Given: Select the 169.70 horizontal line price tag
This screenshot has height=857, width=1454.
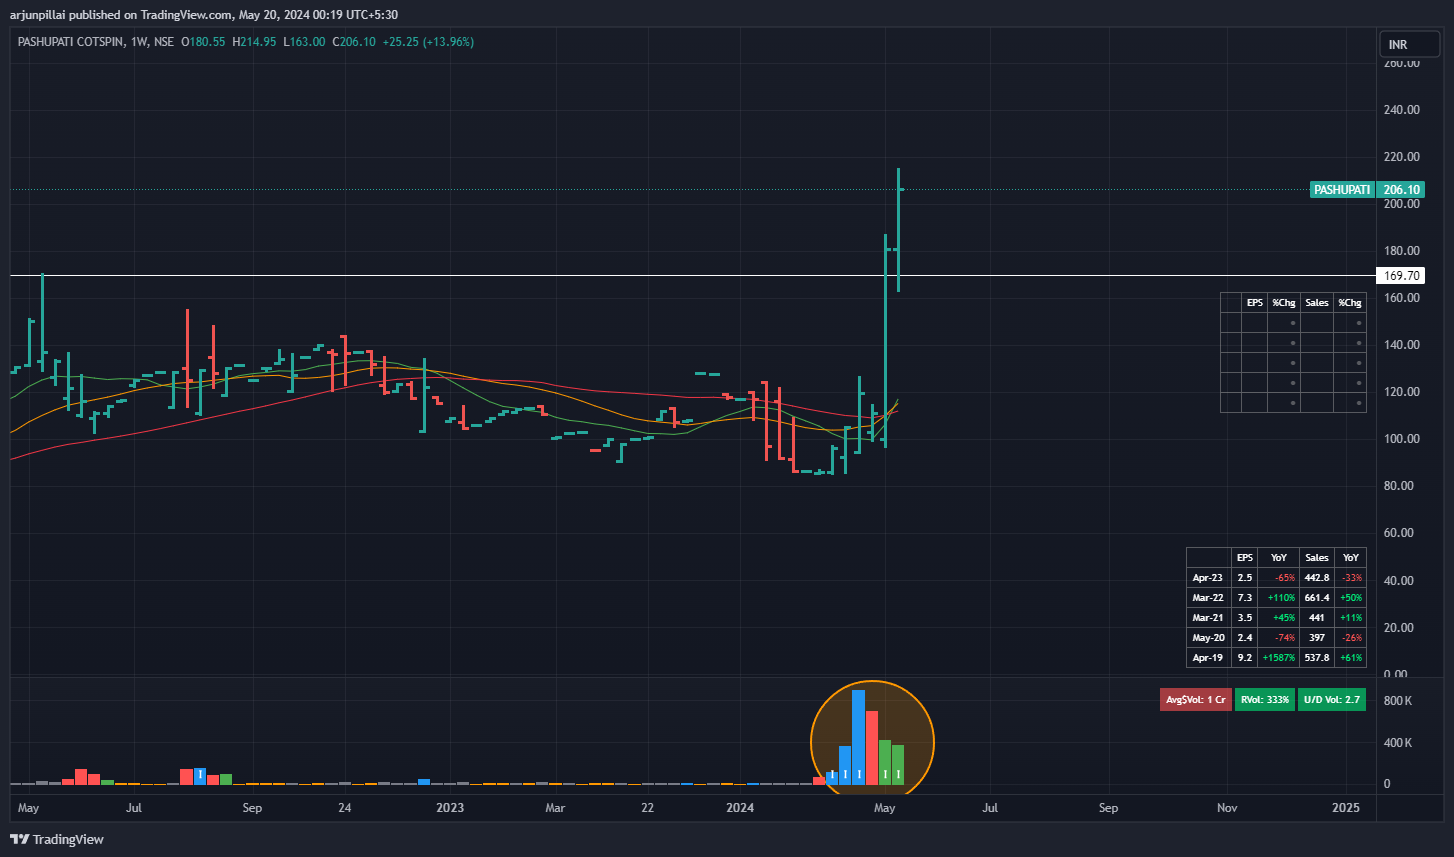Looking at the screenshot, I should pos(1400,275).
